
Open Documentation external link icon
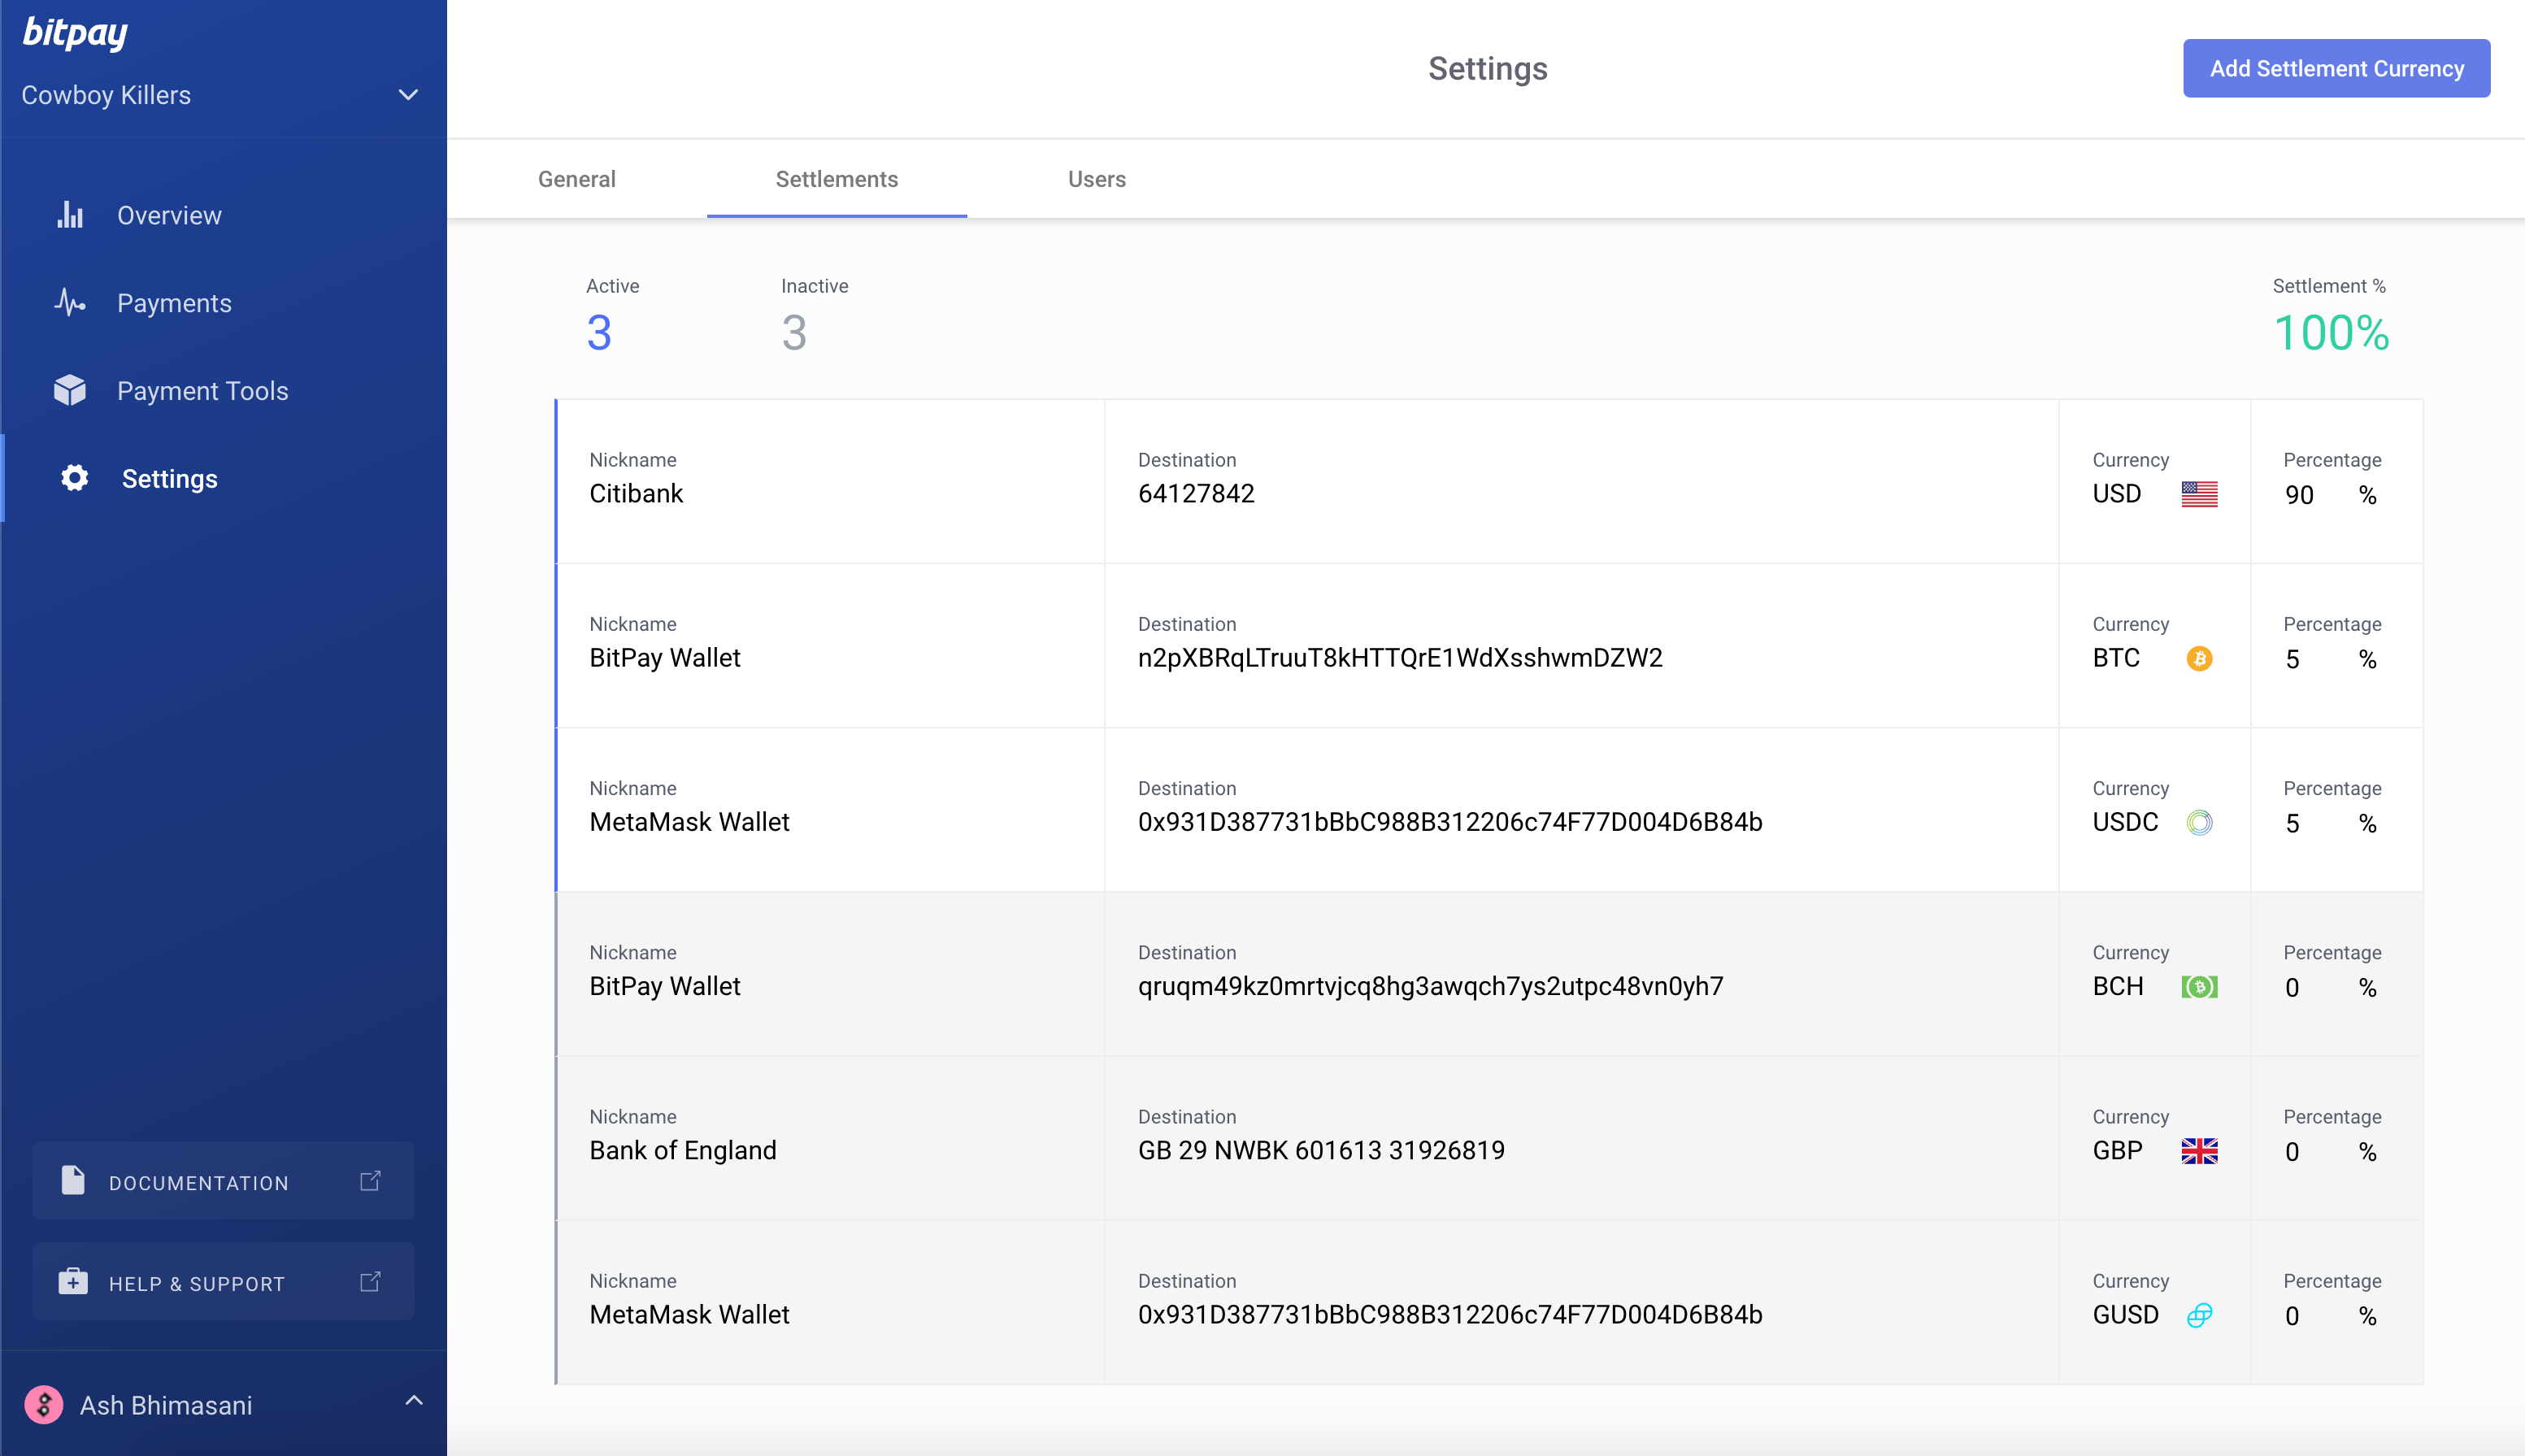click(372, 1182)
